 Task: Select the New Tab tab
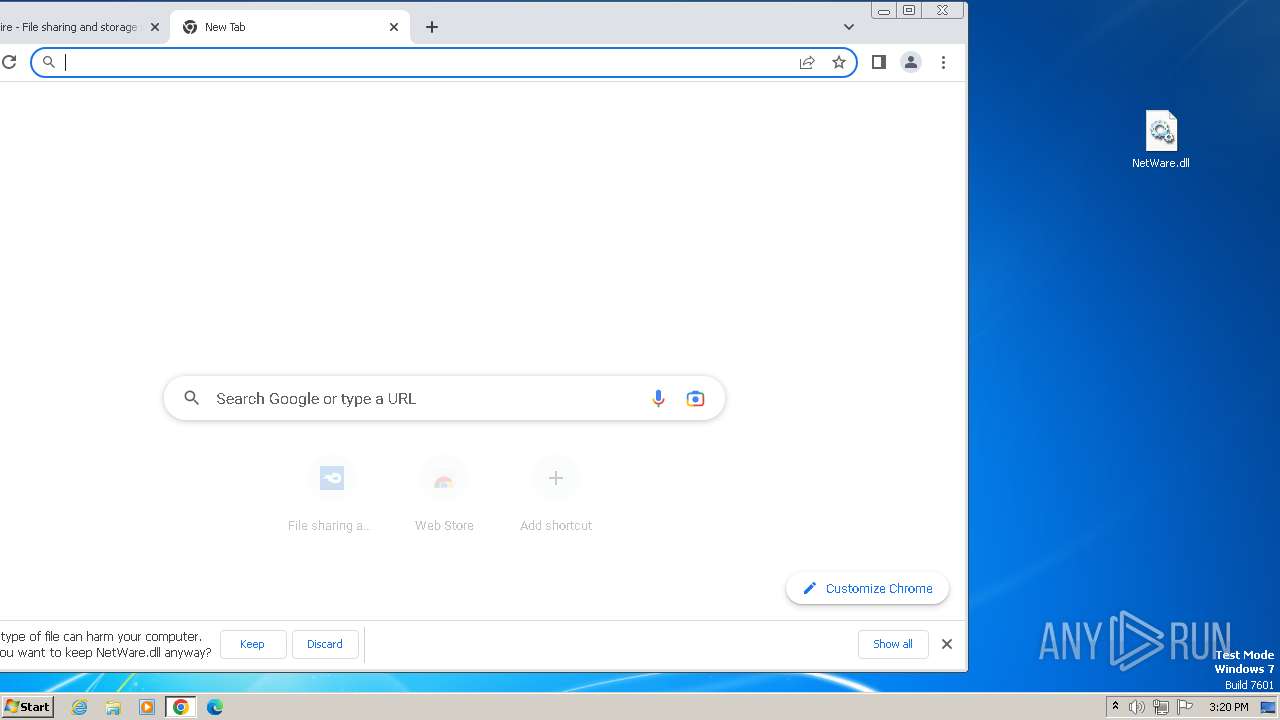[x=290, y=27]
